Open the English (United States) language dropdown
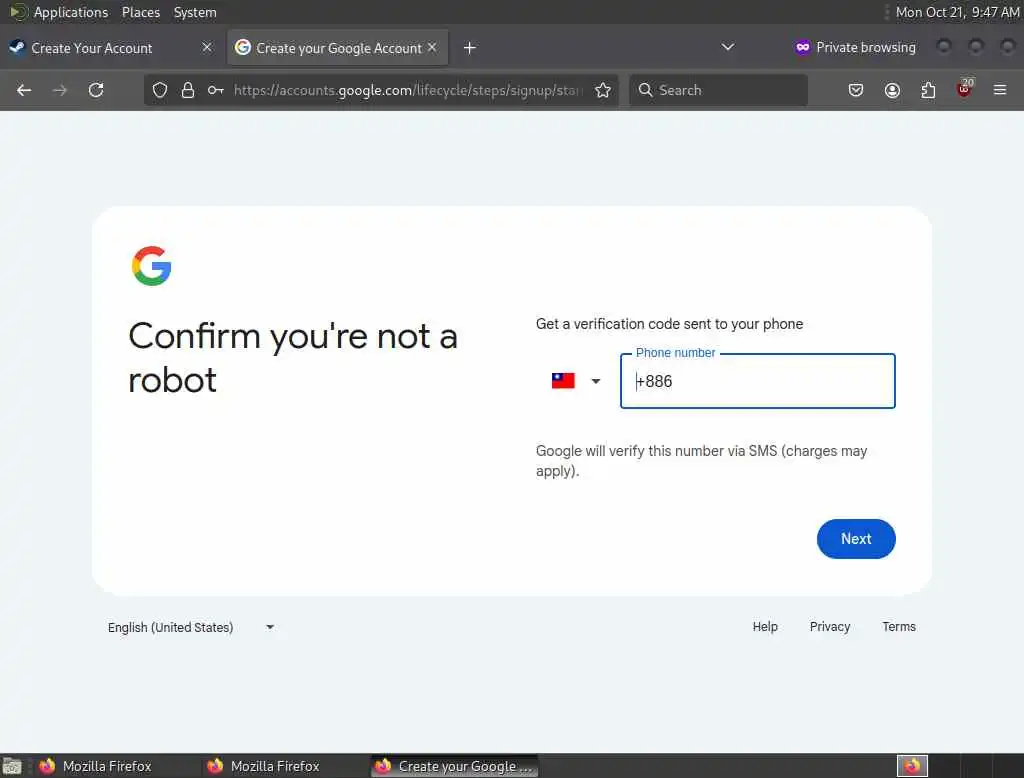Image resolution: width=1024 pixels, height=778 pixels. (x=191, y=627)
